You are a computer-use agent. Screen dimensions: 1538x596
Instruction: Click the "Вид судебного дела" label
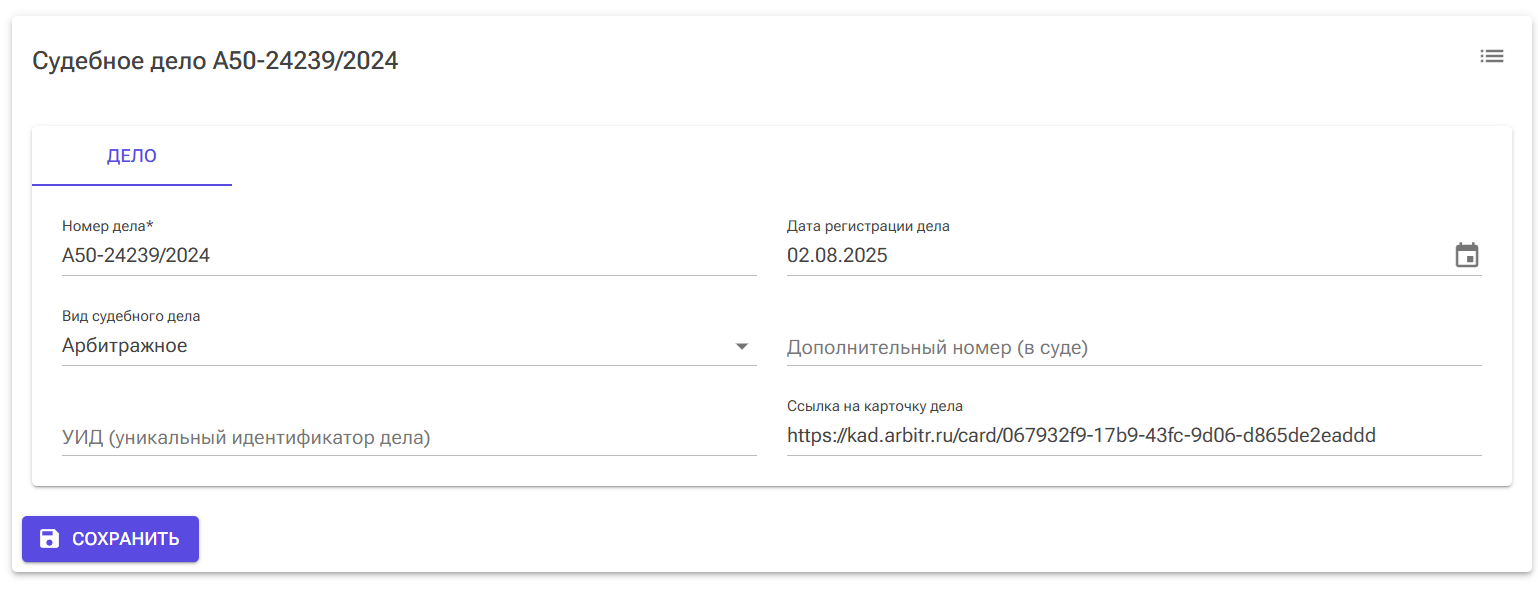click(131, 316)
